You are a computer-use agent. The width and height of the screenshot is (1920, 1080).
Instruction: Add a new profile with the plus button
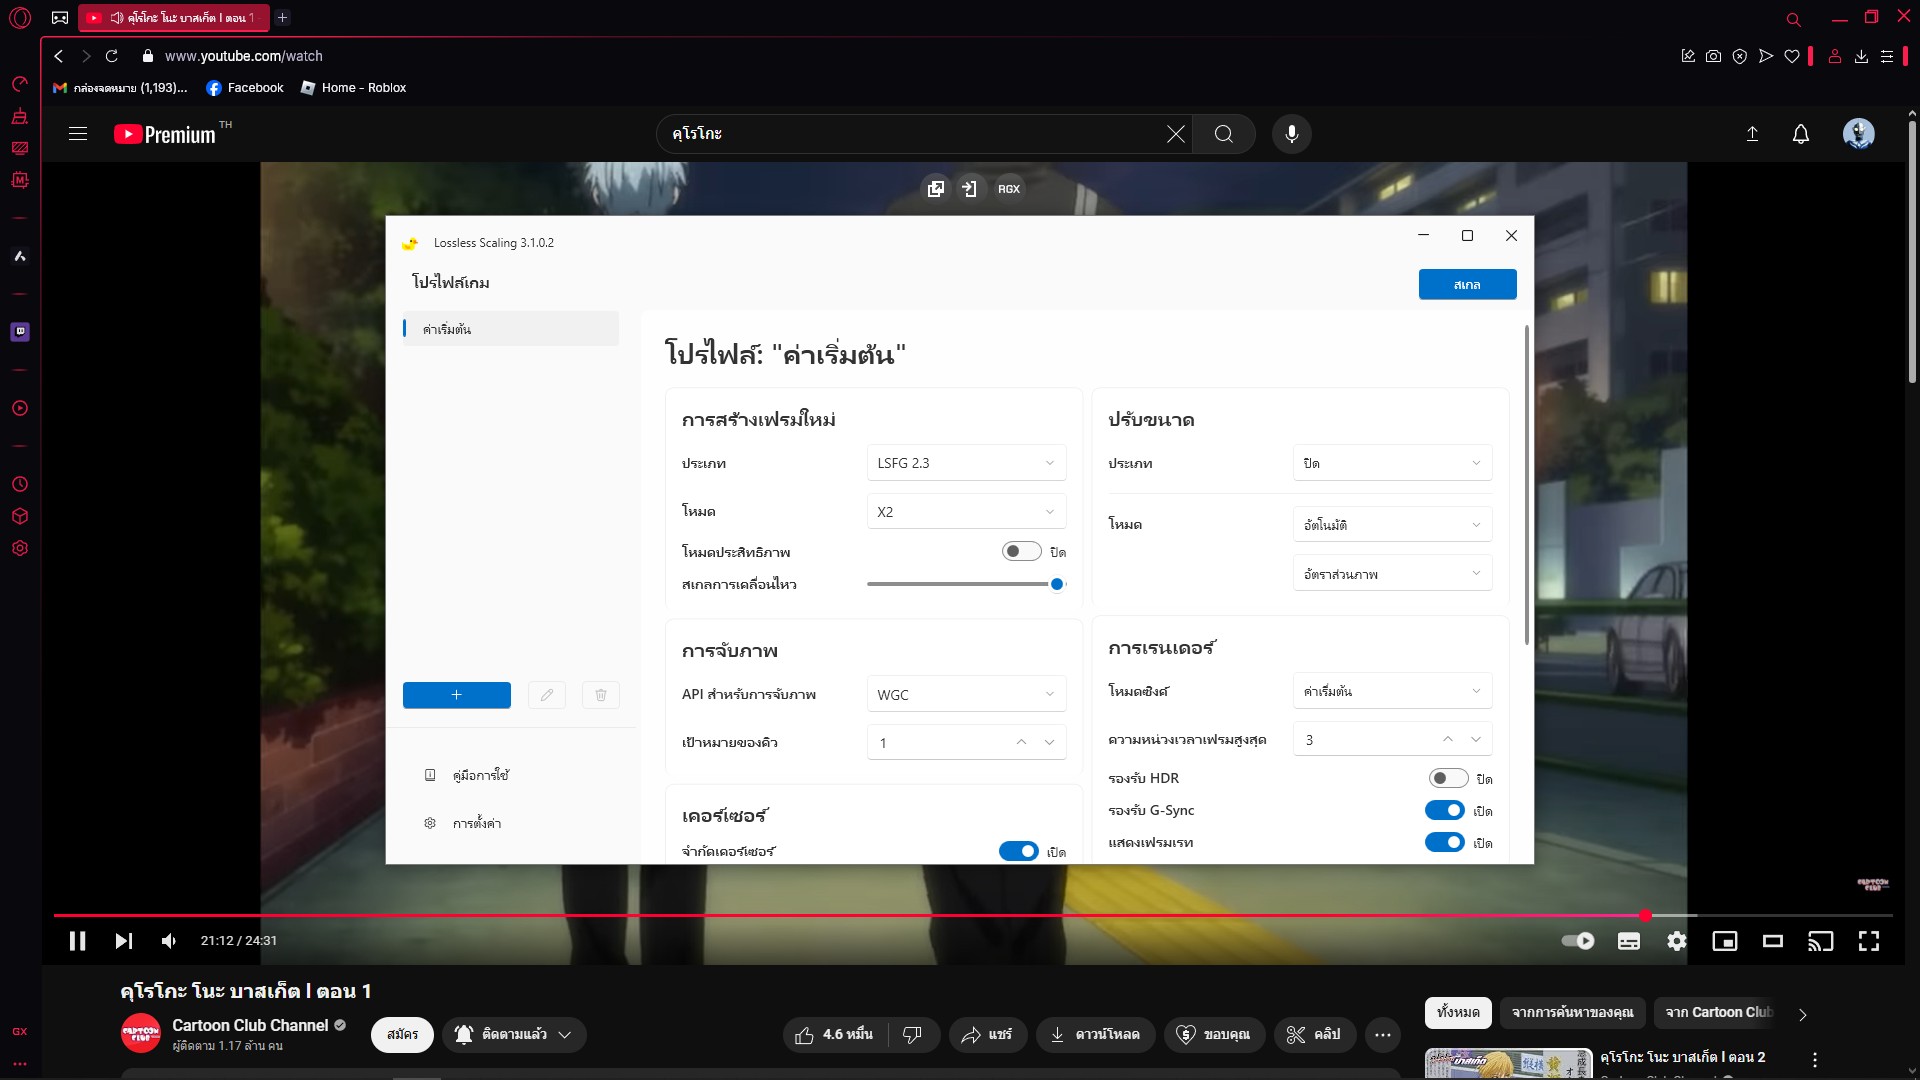coord(456,695)
